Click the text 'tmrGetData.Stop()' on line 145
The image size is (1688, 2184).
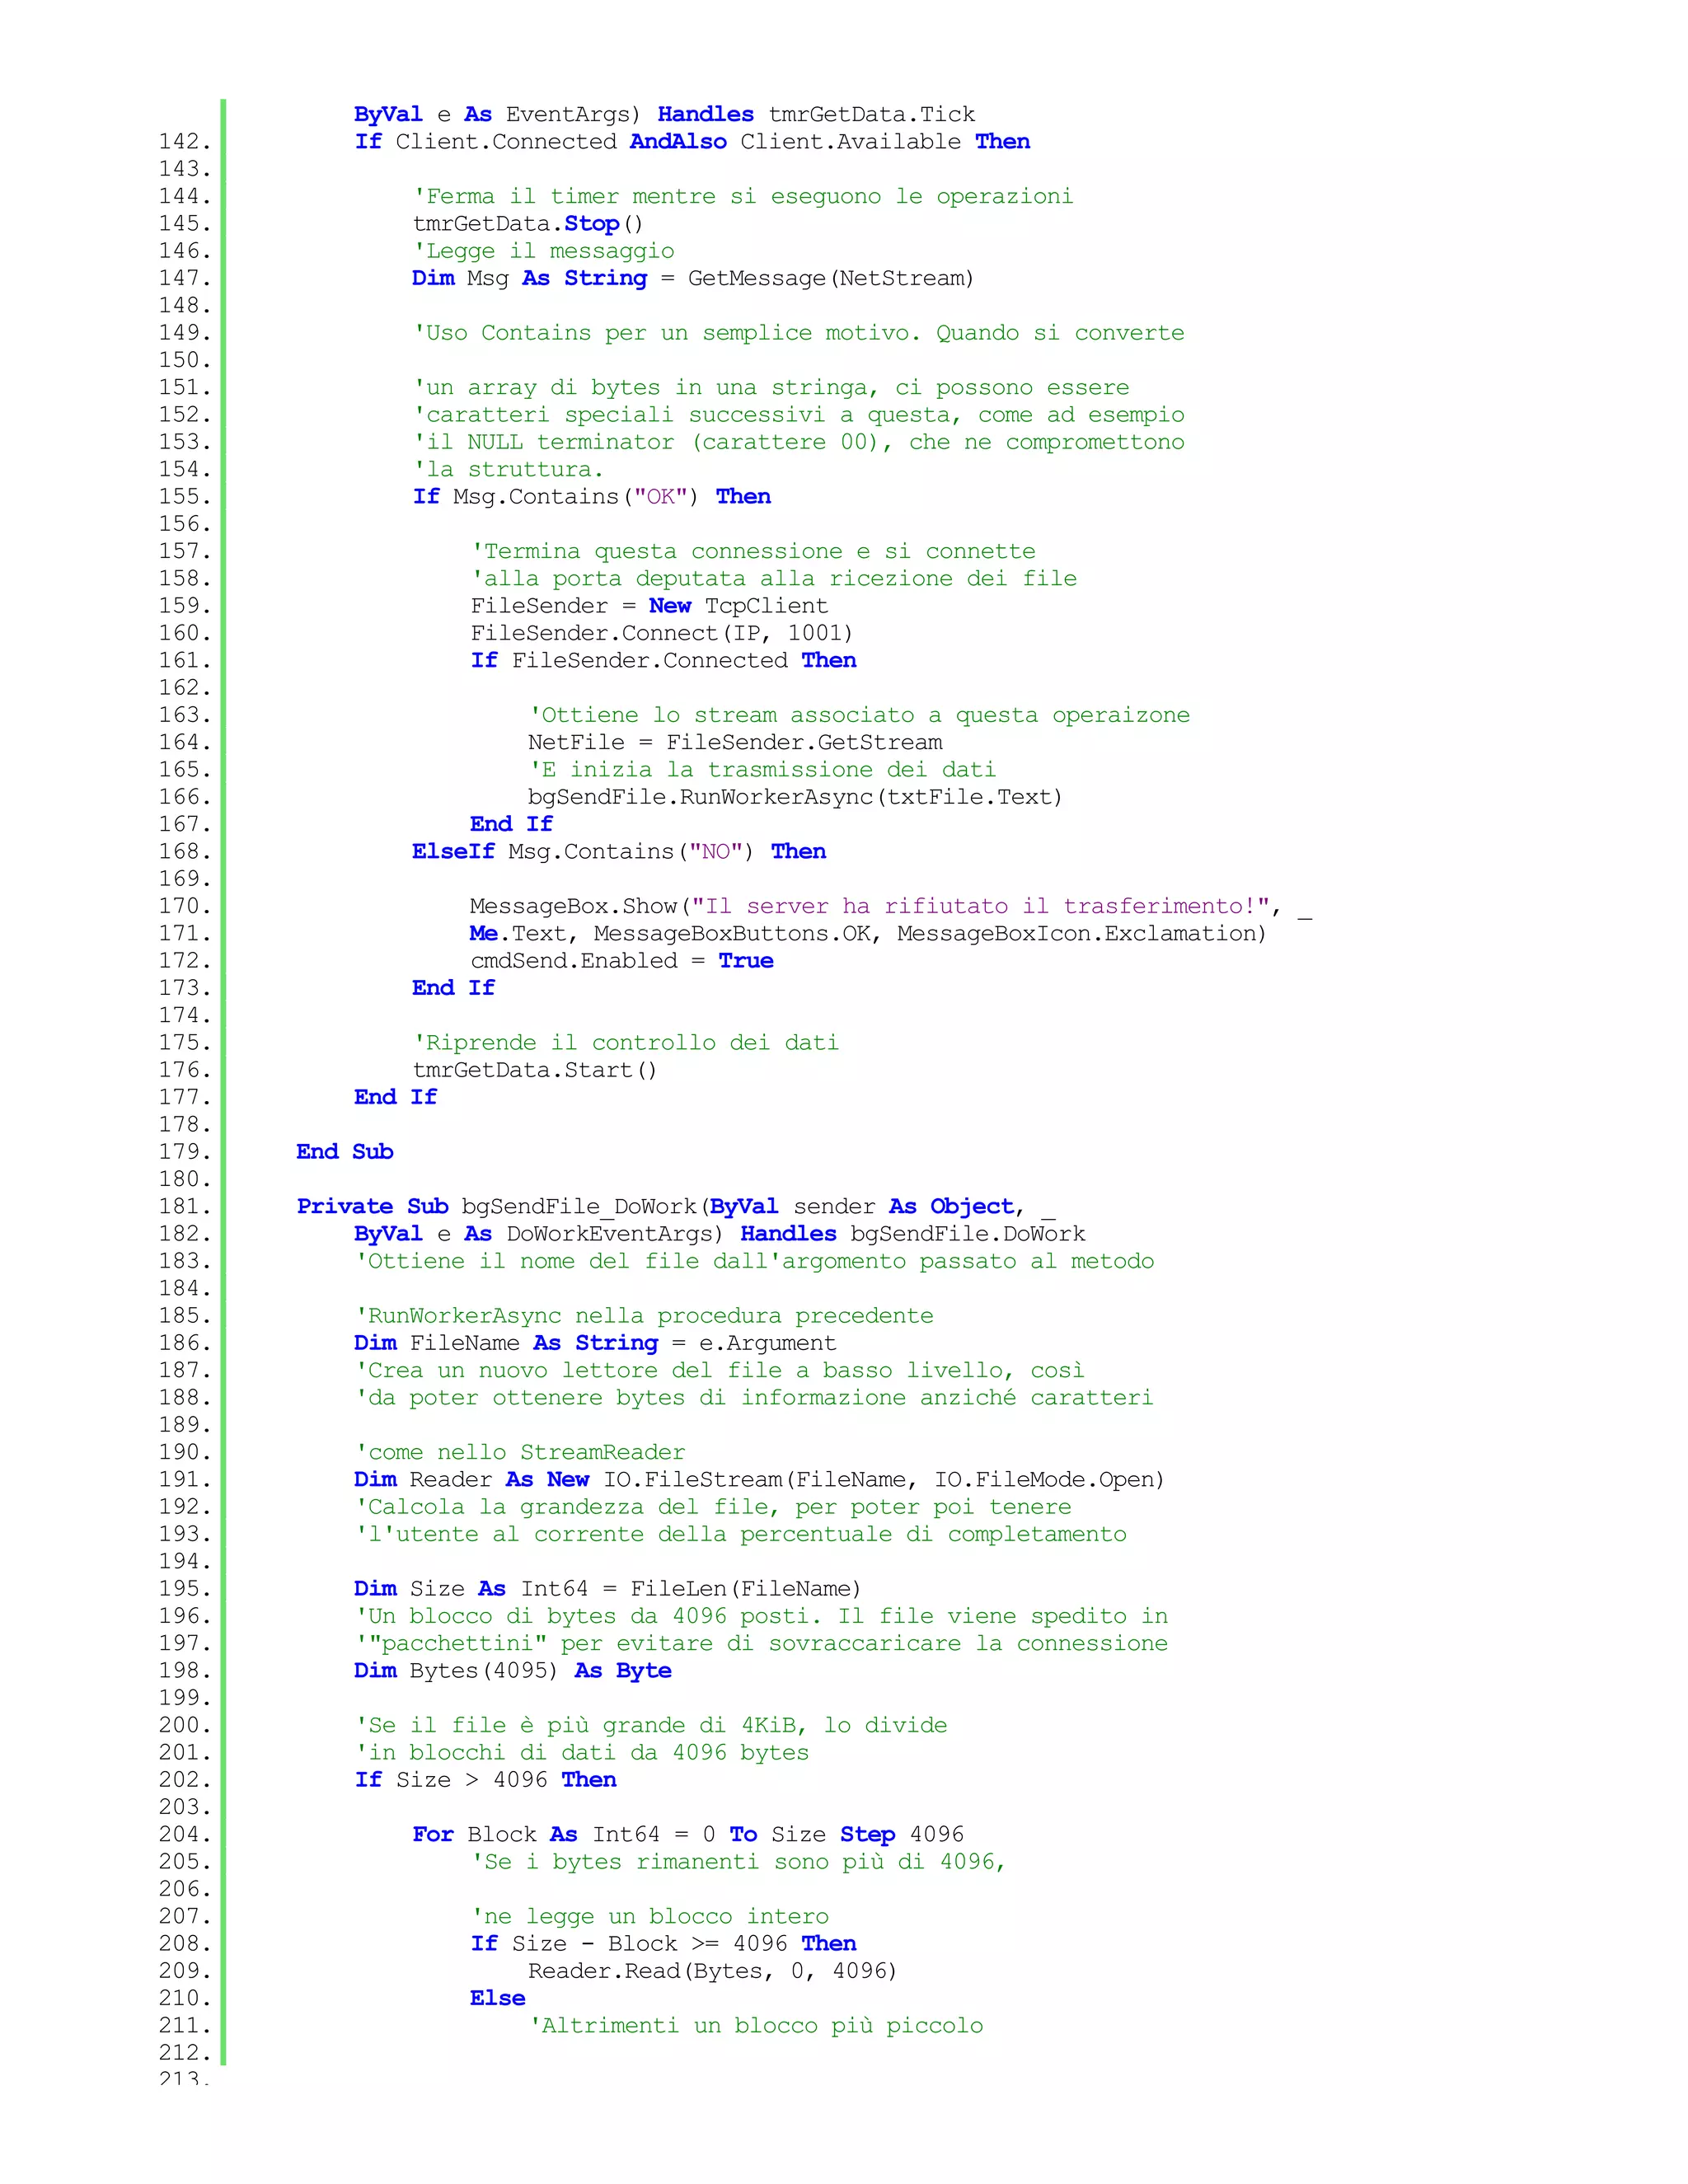point(528,224)
